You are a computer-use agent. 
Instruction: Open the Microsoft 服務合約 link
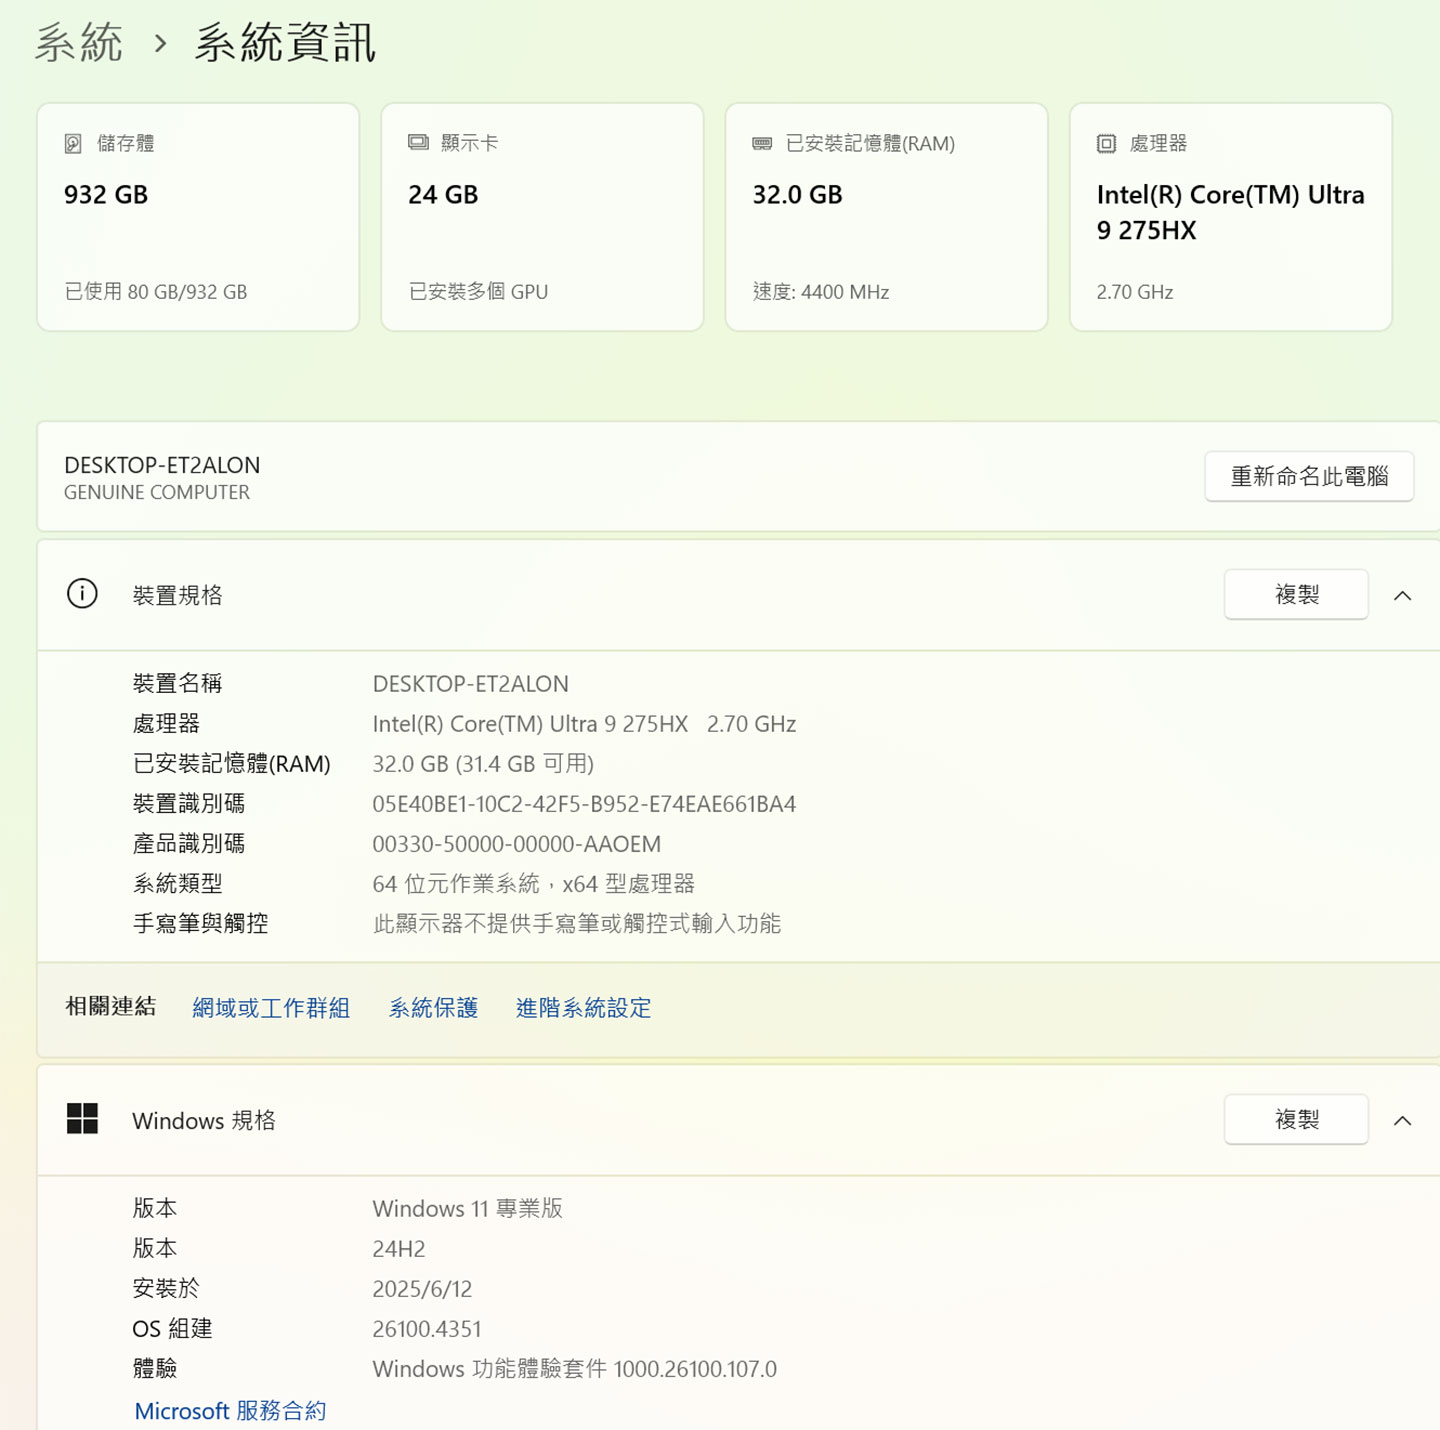[230, 1411]
